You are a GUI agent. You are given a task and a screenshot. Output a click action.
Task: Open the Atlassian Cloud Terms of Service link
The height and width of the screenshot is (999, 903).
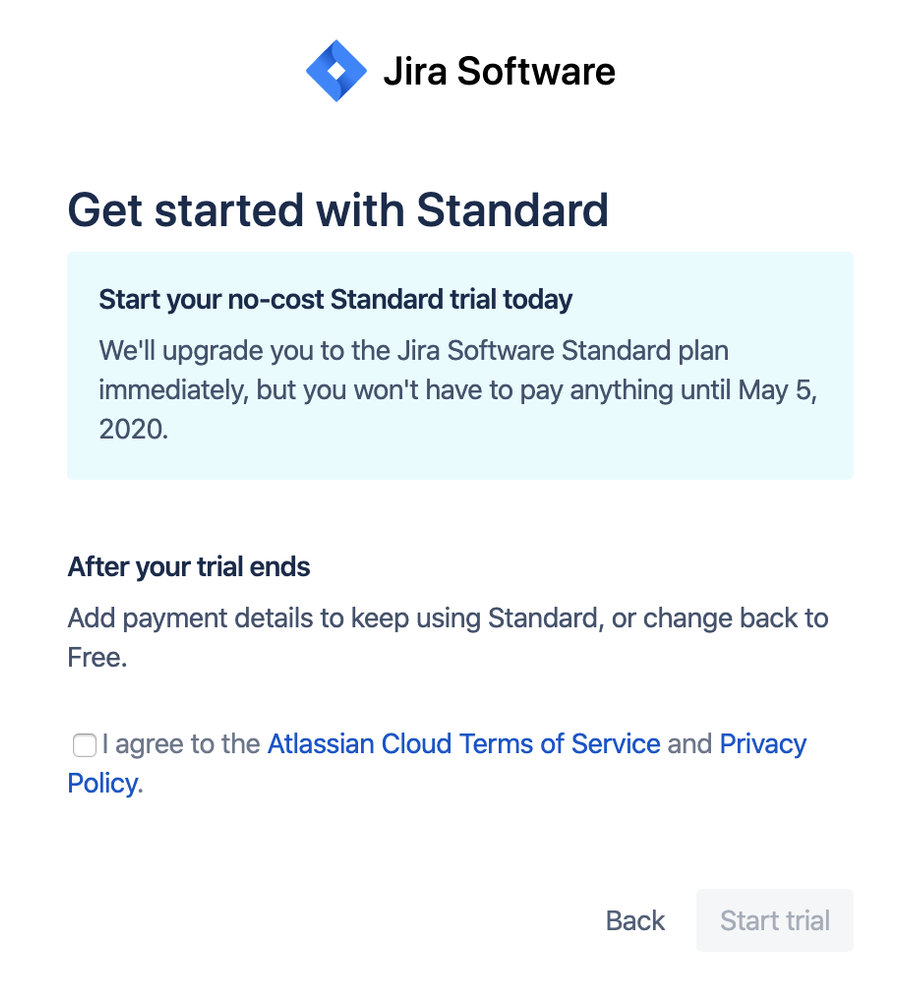(x=463, y=744)
